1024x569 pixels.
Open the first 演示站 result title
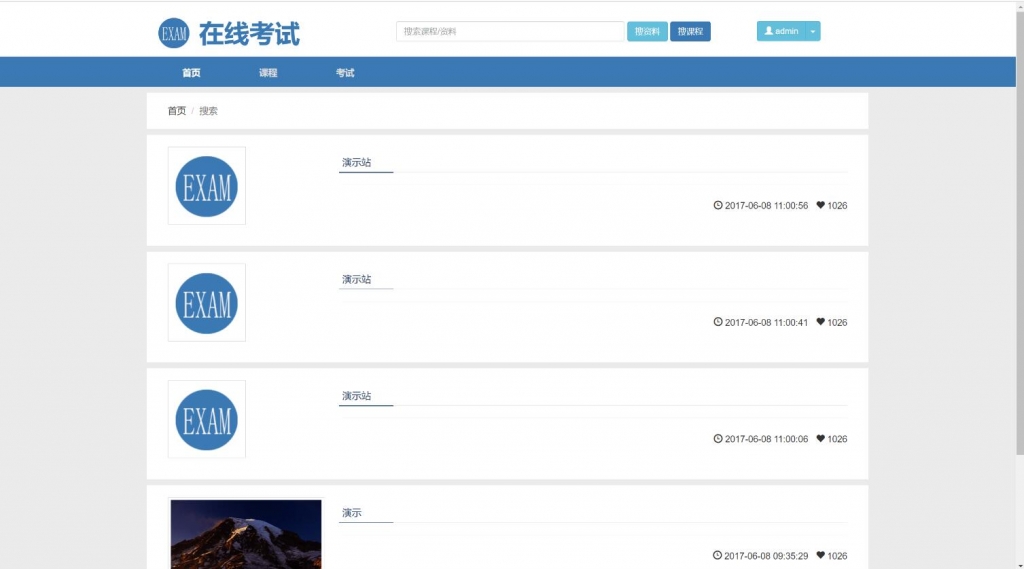(x=356, y=162)
